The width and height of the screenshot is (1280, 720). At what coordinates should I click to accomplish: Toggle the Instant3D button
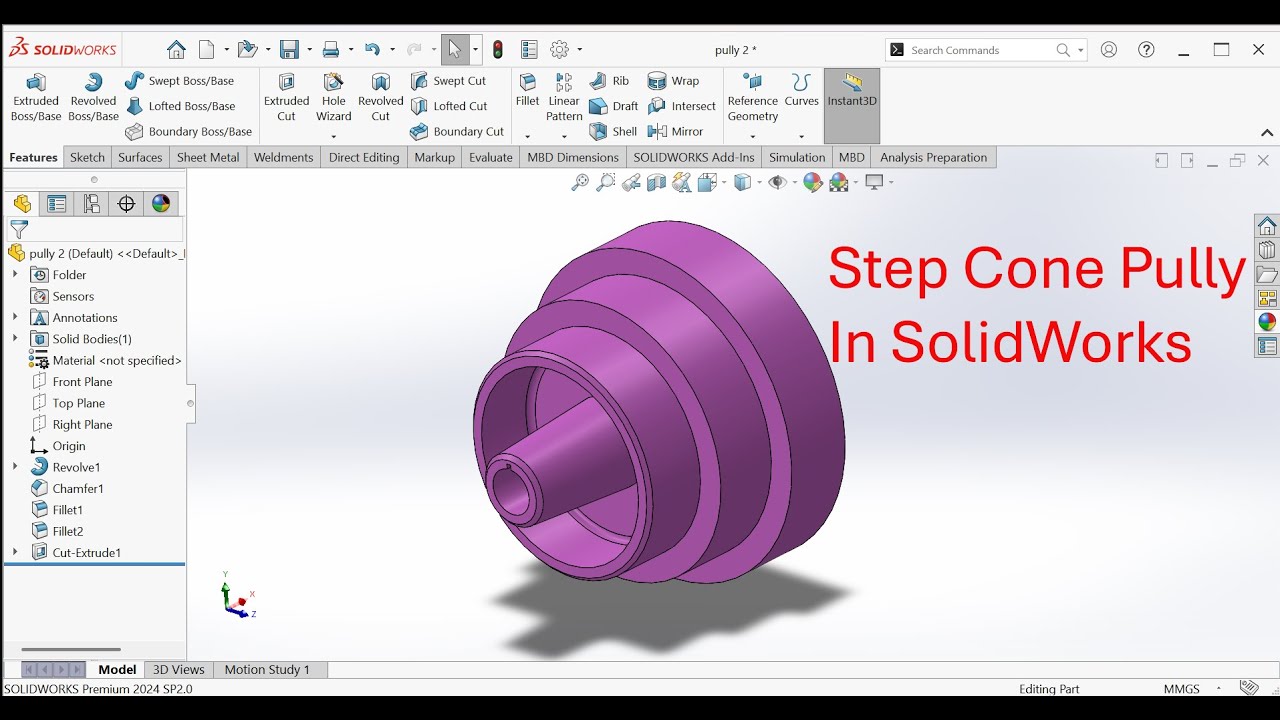pos(852,105)
